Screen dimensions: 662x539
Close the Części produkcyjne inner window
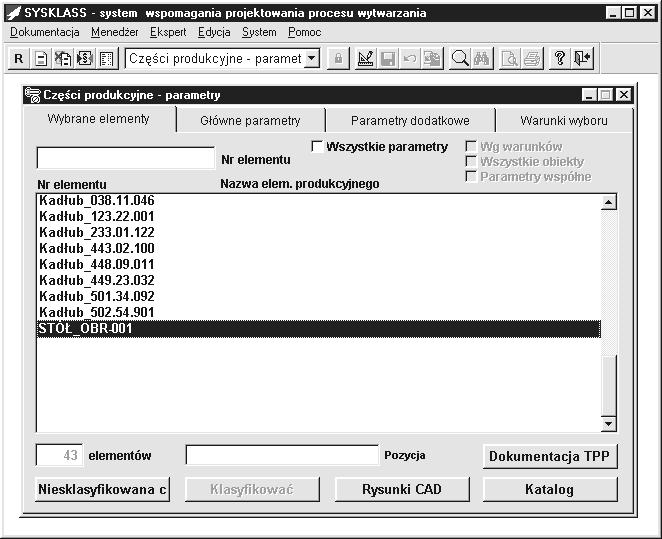point(624,95)
